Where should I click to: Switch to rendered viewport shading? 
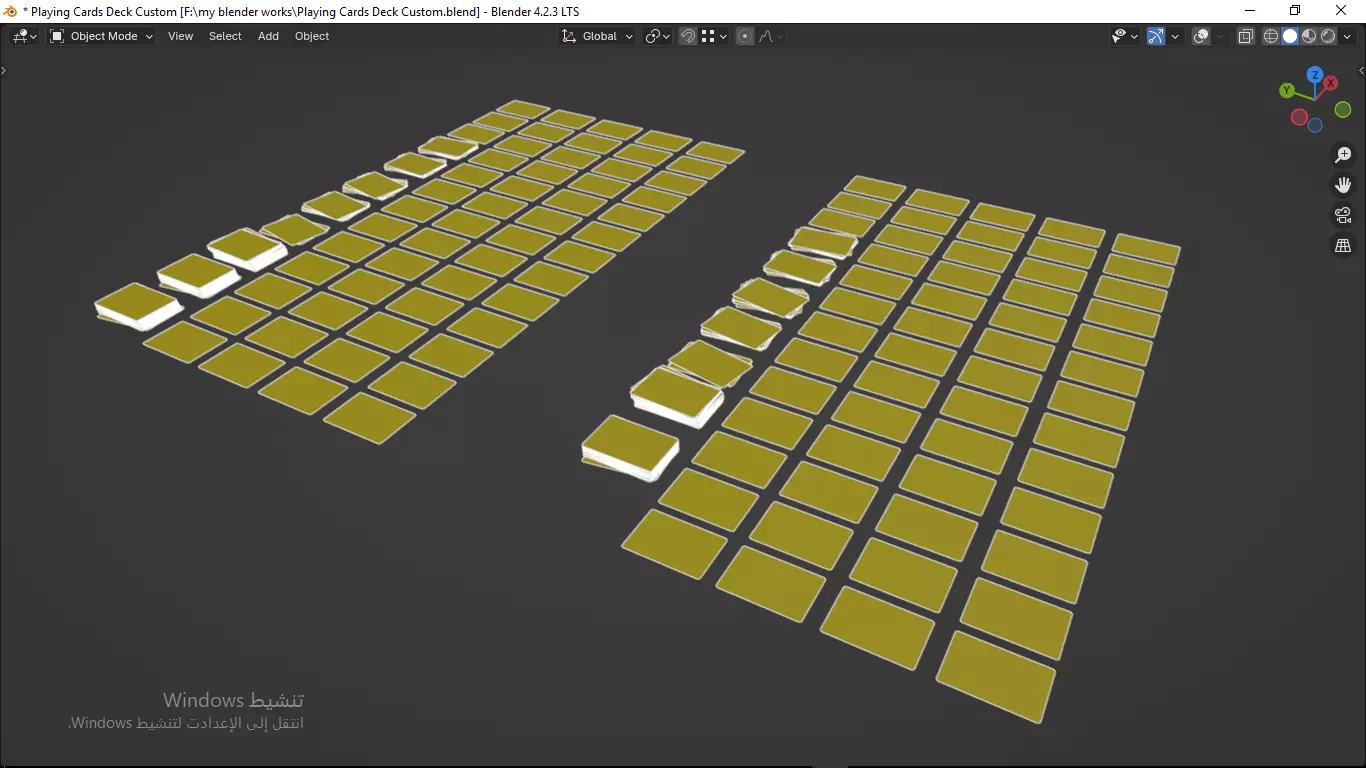point(1328,36)
